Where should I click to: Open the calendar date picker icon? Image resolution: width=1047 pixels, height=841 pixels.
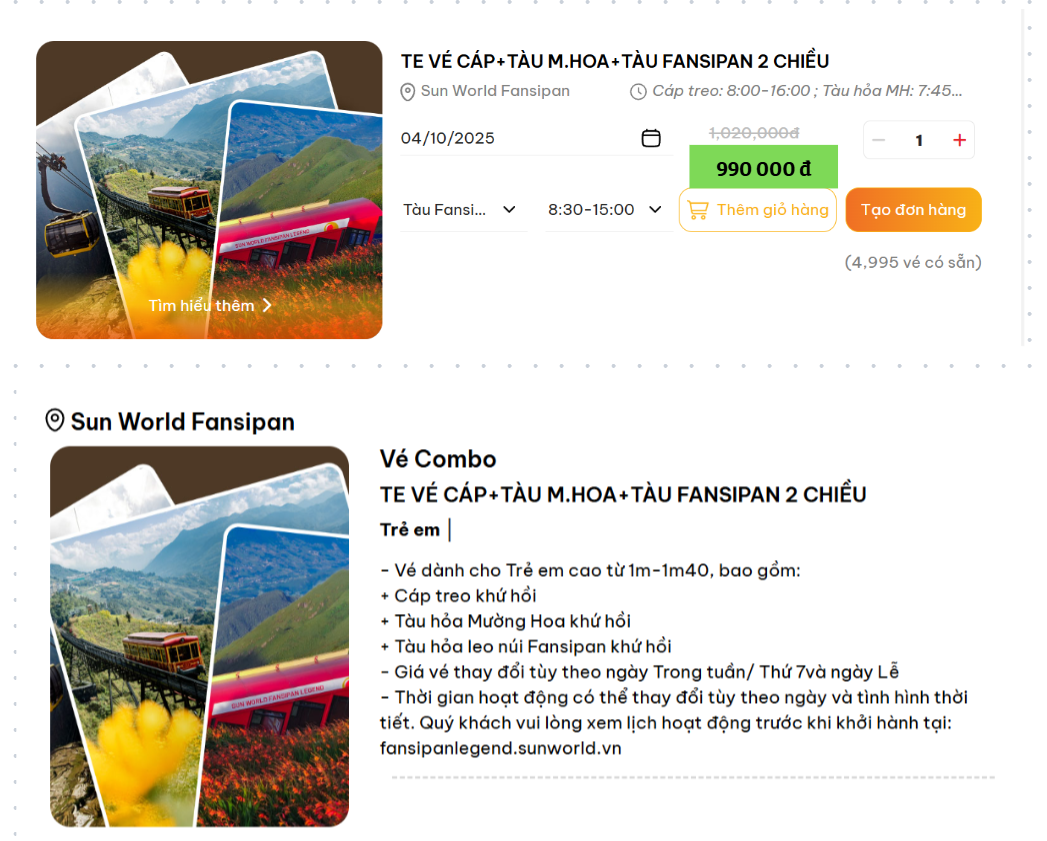[x=650, y=138]
